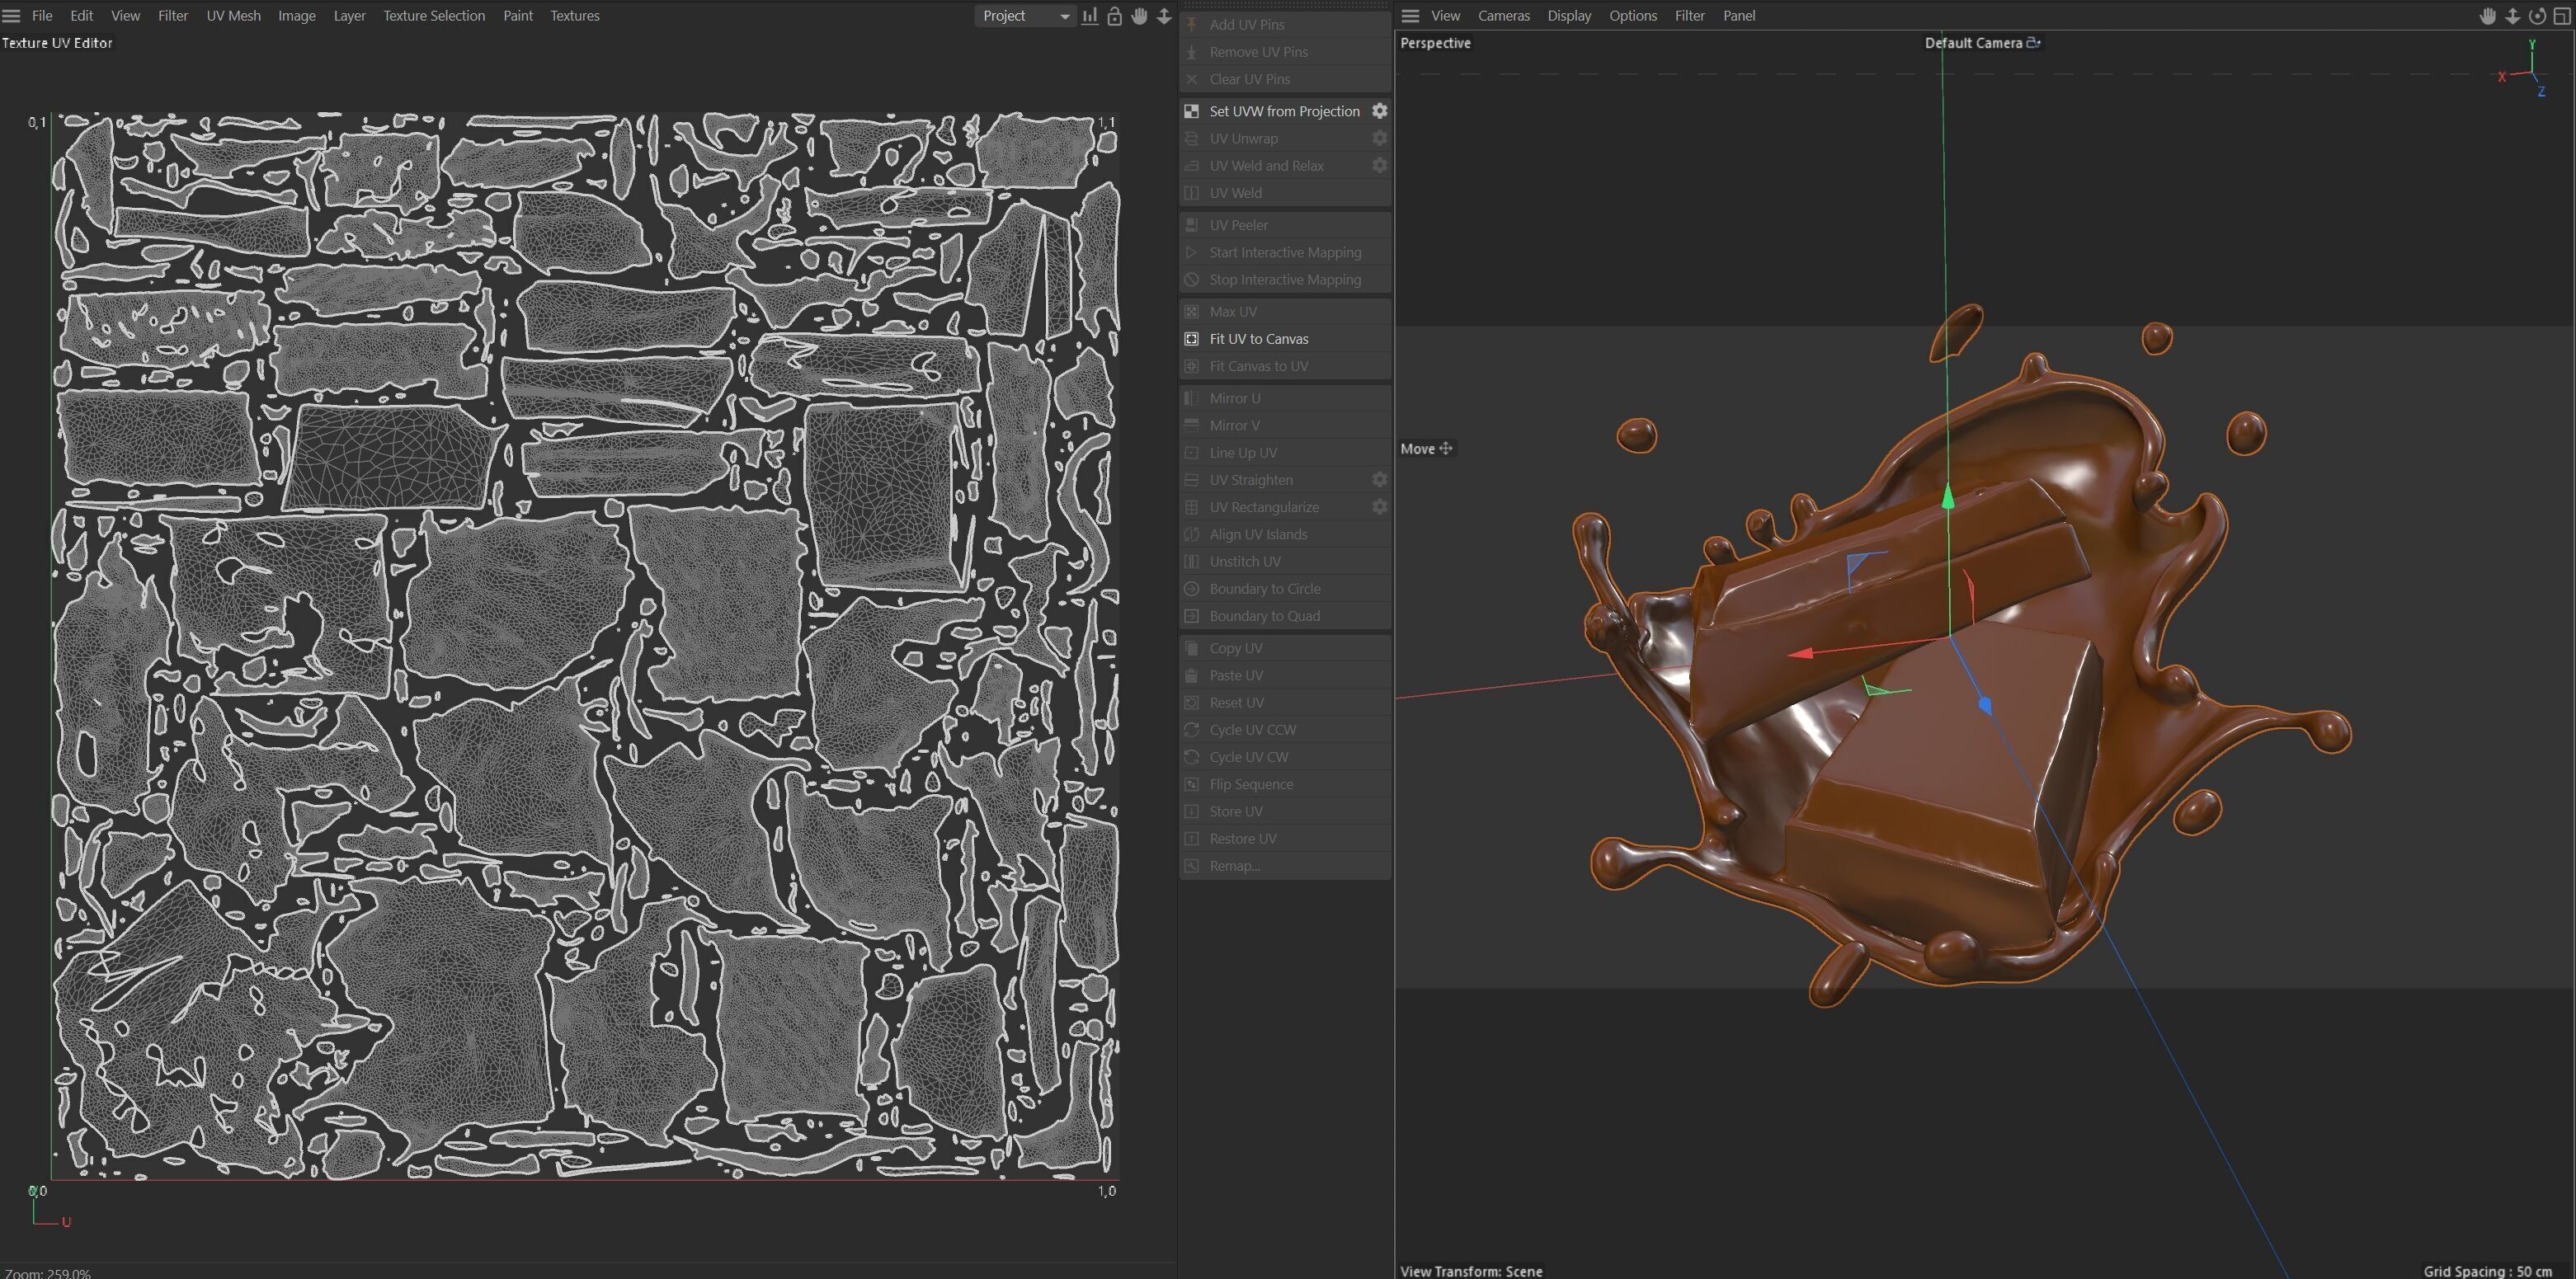Image resolution: width=2576 pixels, height=1279 pixels.
Task: Open the File menu
Action: [x=42, y=16]
